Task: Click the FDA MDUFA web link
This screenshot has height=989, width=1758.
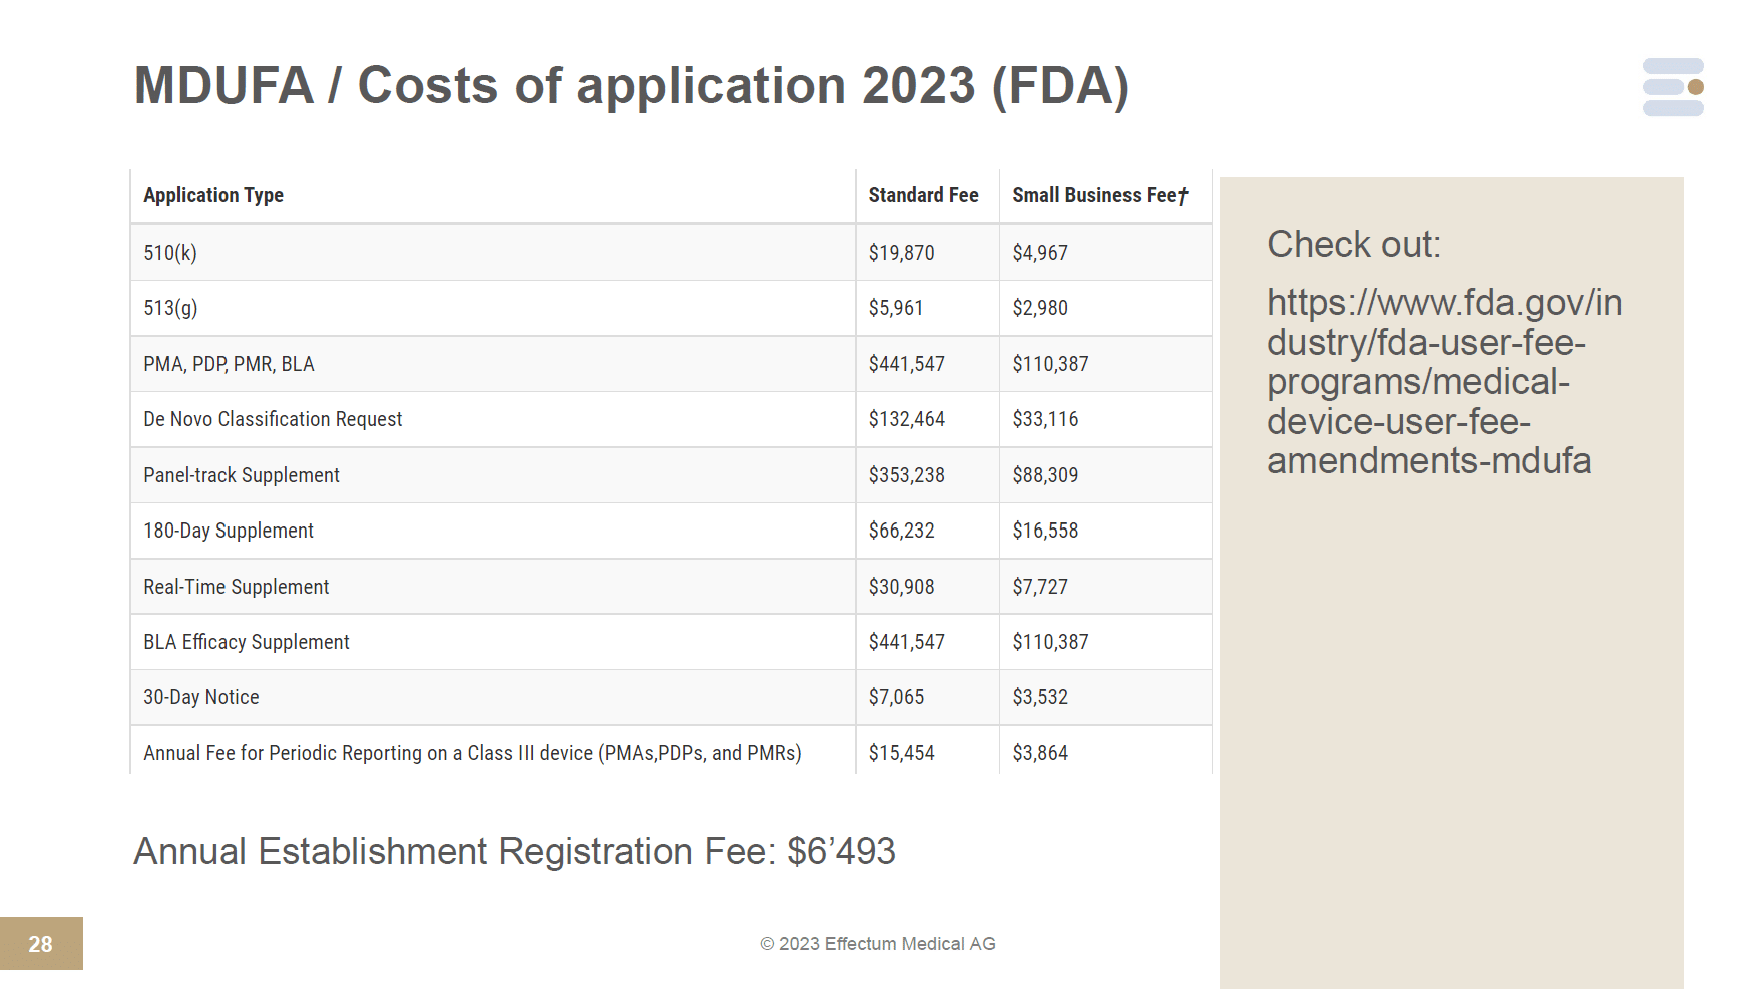Action: pos(1443,381)
